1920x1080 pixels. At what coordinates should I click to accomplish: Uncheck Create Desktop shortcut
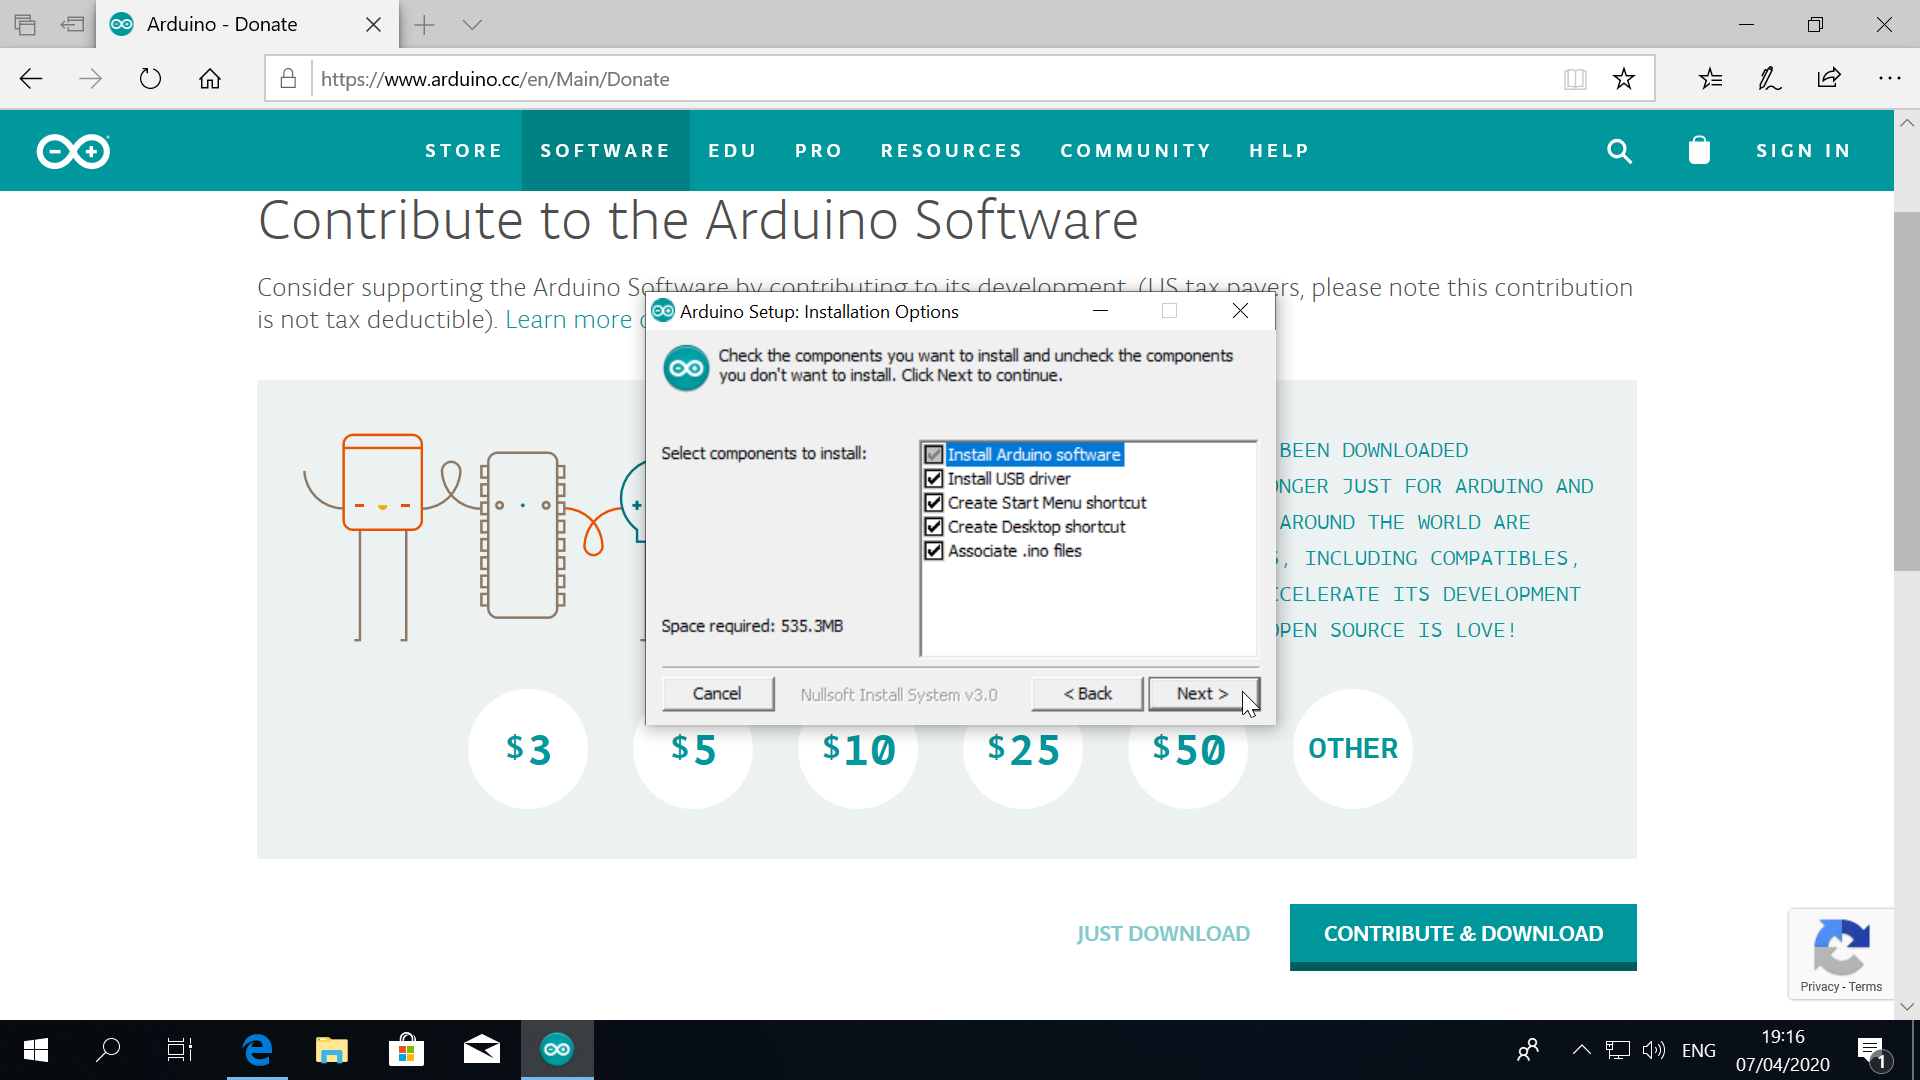coord(934,527)
